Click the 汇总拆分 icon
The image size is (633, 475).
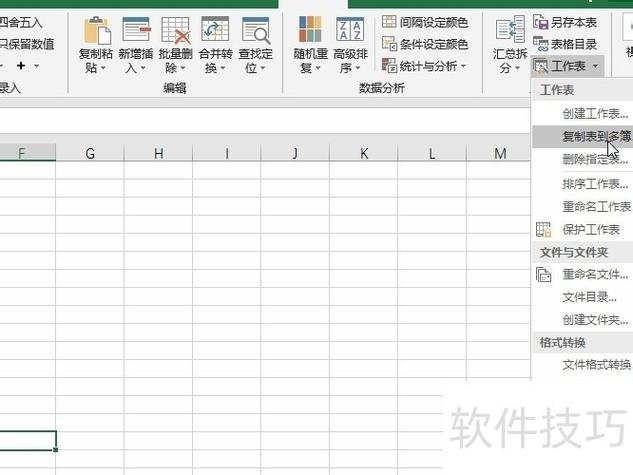coord(510,29)
